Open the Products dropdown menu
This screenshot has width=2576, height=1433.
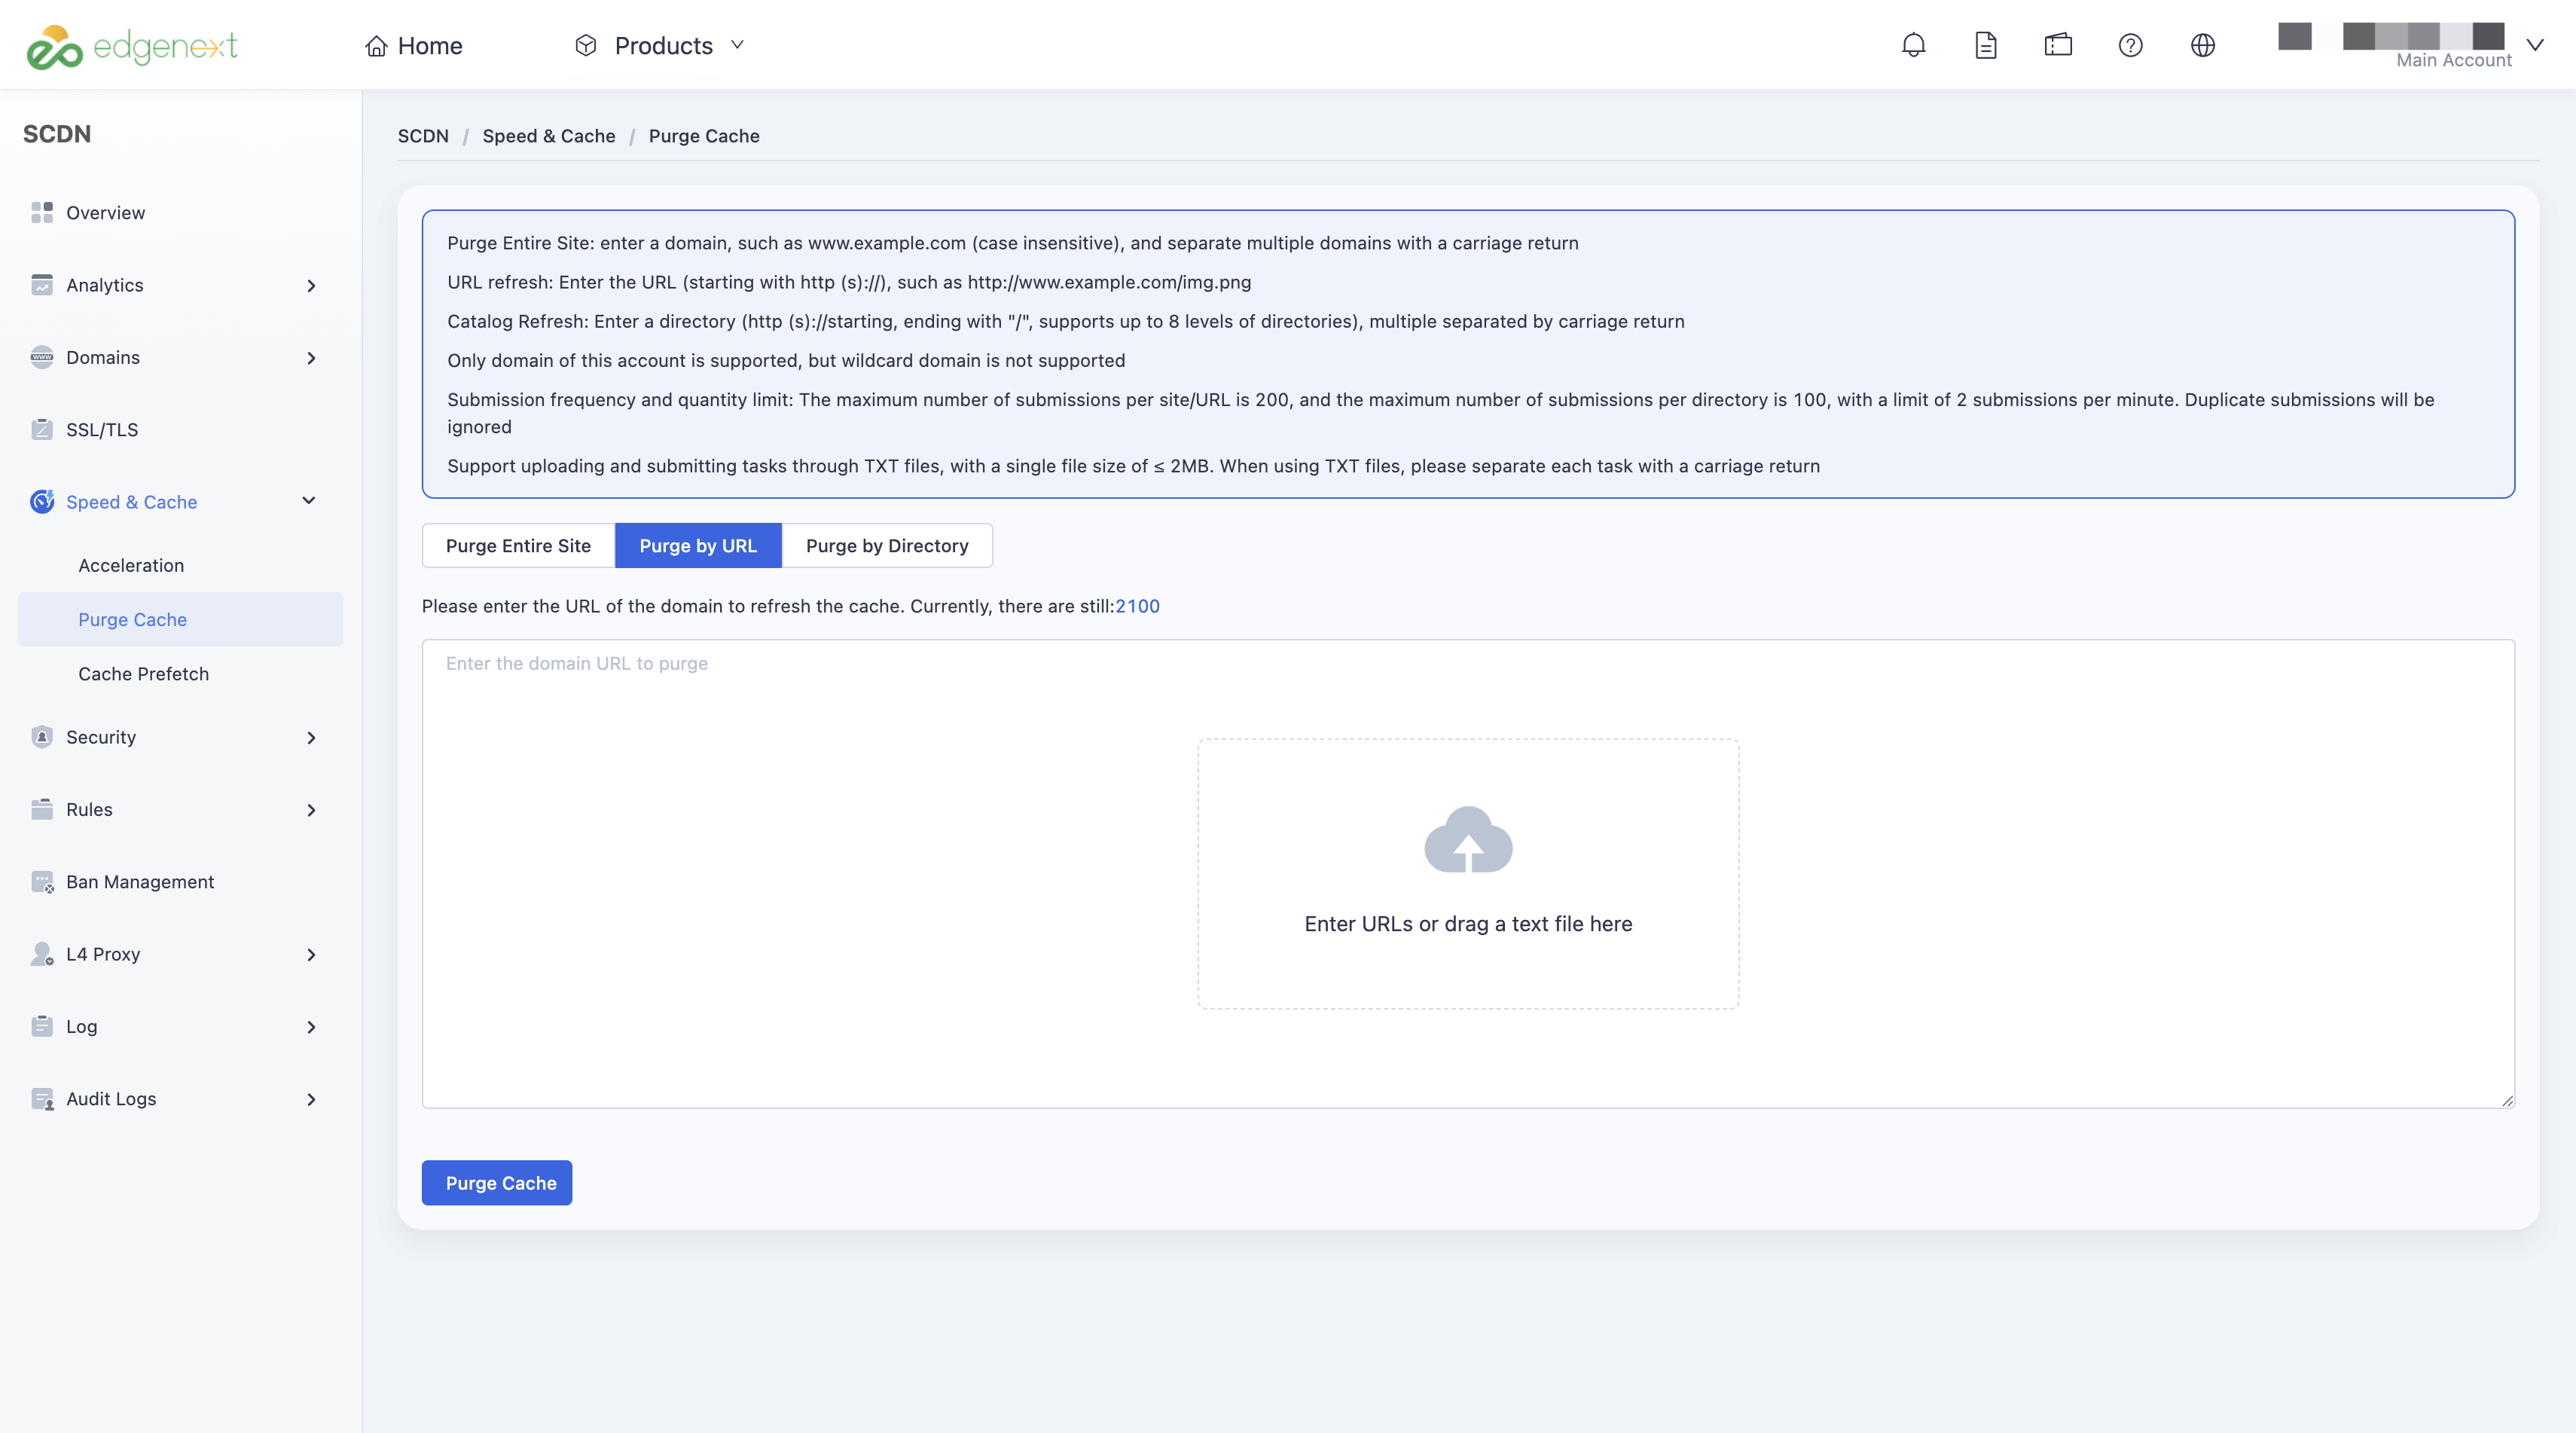659,45
